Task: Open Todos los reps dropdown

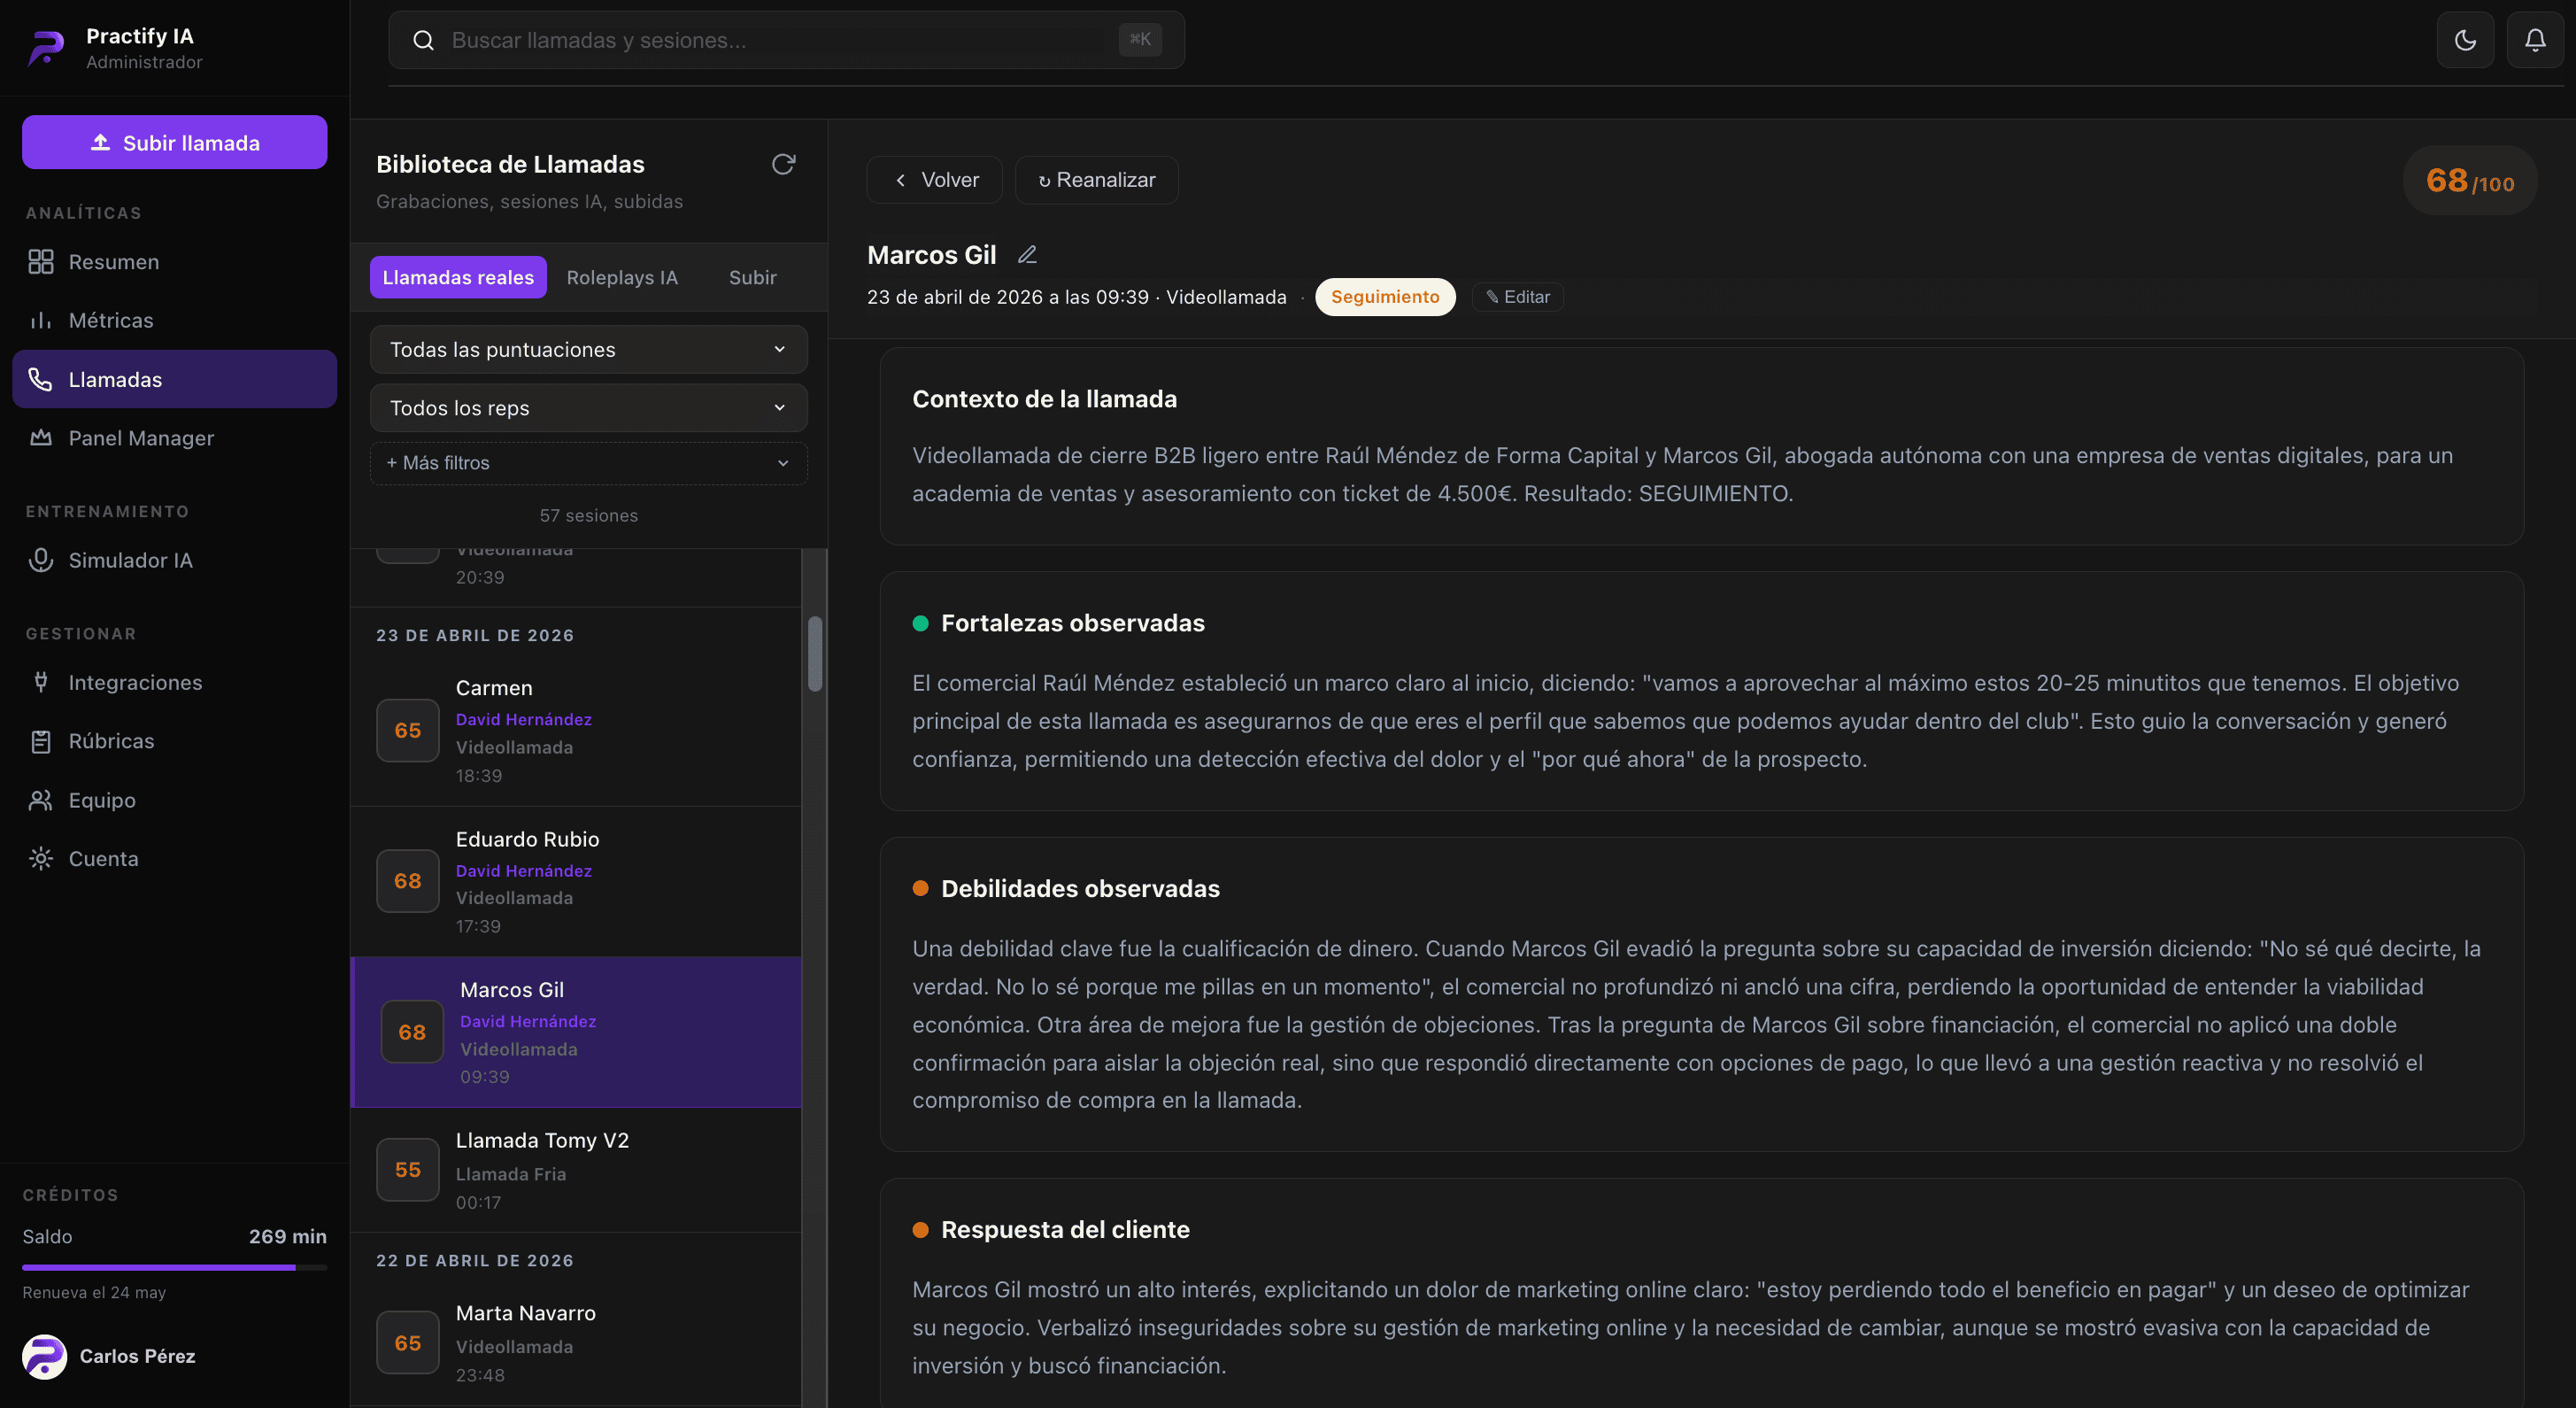Action: click(x=588, y=408)
